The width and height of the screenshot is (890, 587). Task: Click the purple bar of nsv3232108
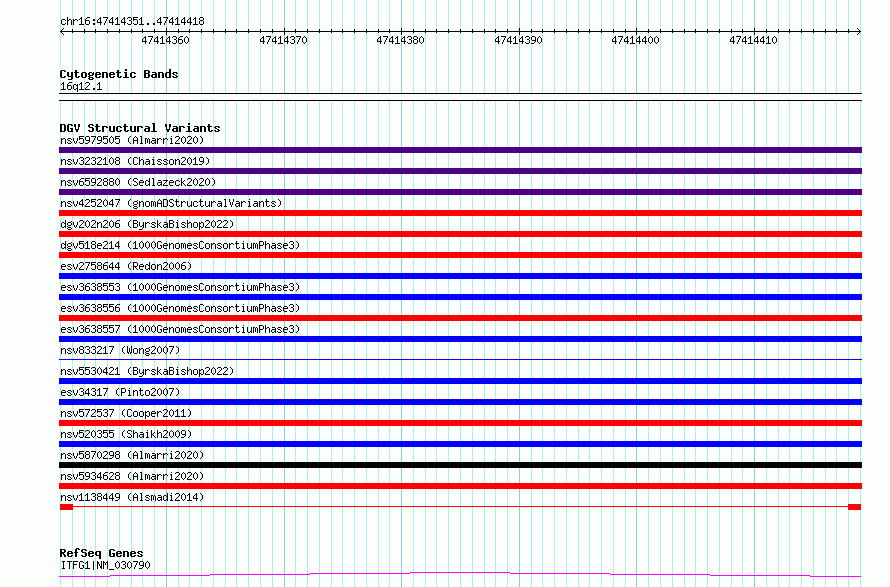[460, 171]
